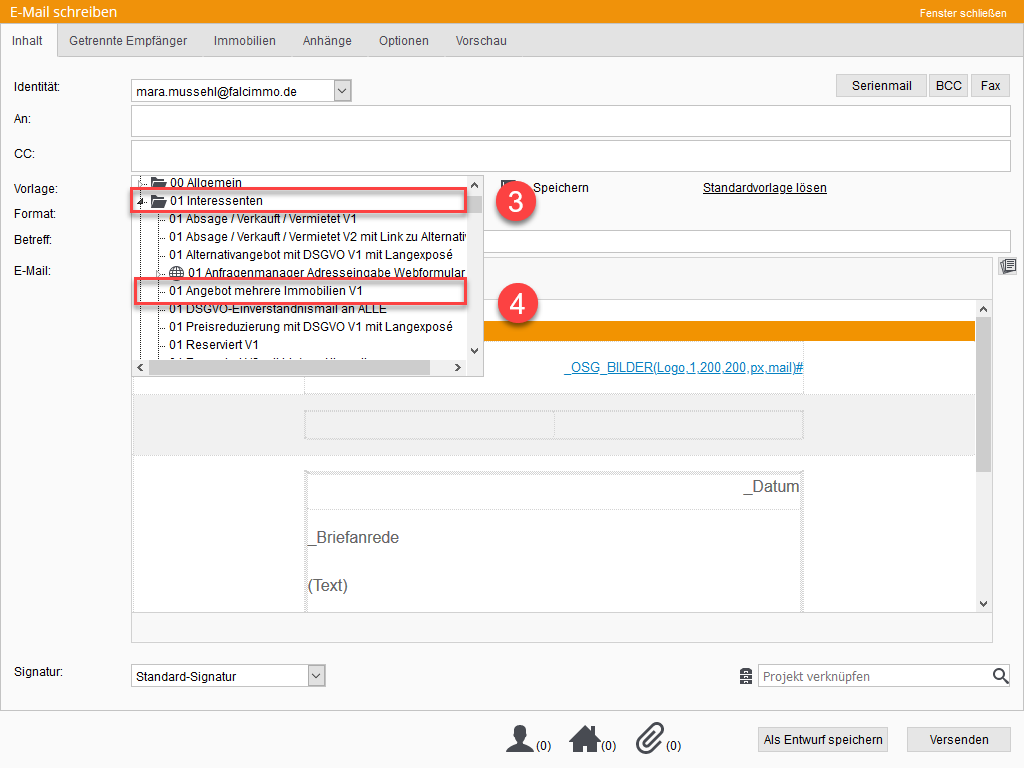
Task: Switch to the Getrennte Empfänger tab
Action: (128, 41)
